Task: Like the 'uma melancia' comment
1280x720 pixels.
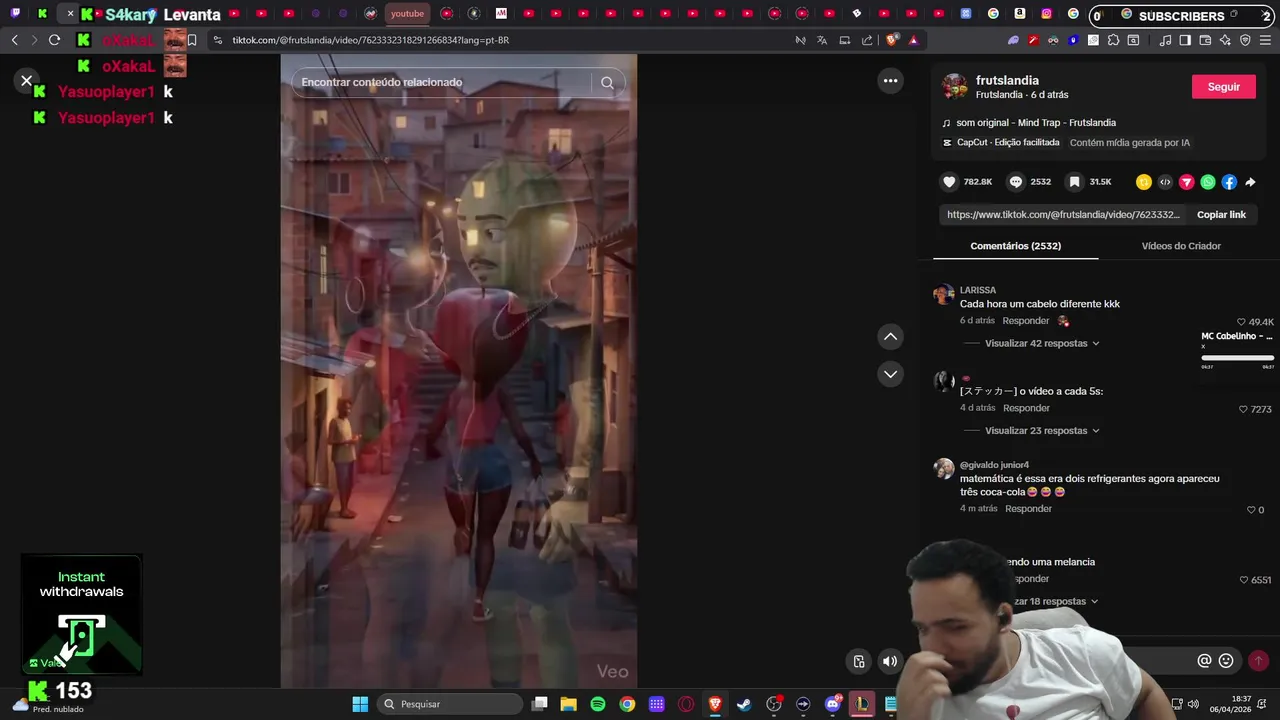Action: [1243, 580]
